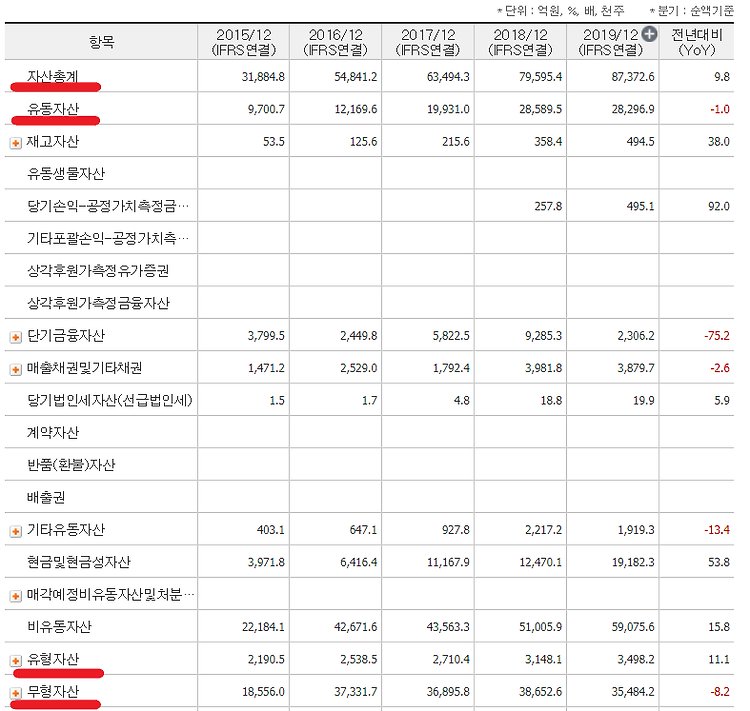This screenshot has height=711, width=750.
Task: Click the 유동생물자산 row label
Action: point(66,174)
